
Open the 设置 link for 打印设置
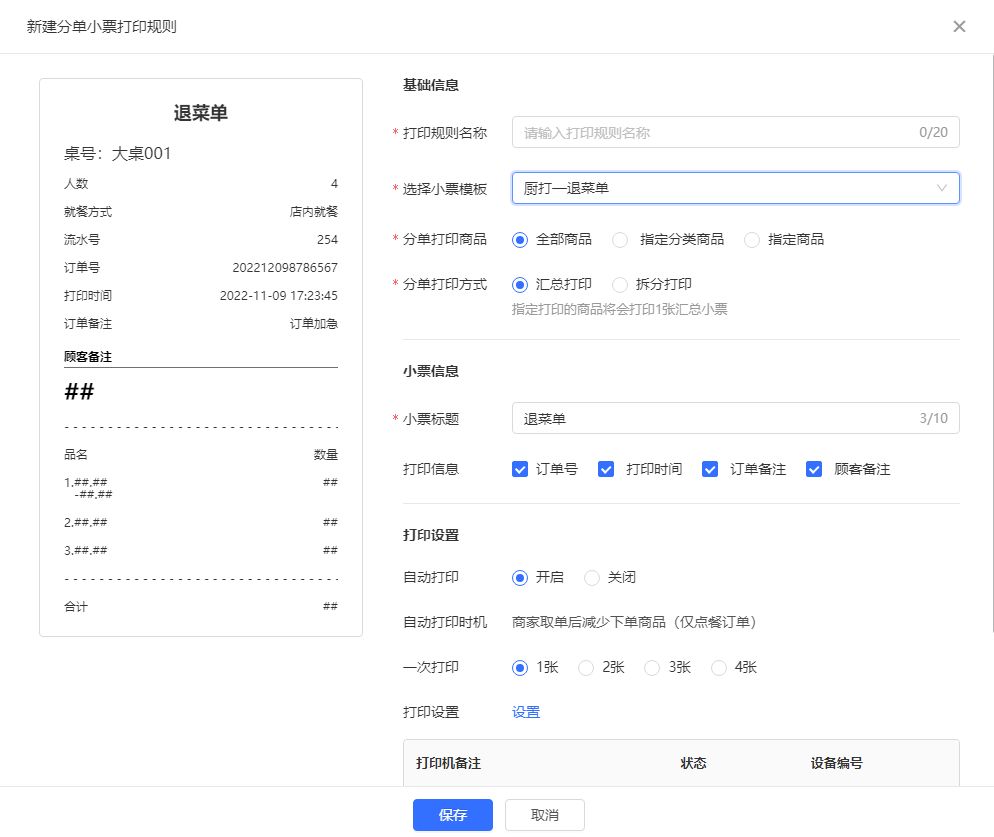pyautogui.click(x=526, y=712)
